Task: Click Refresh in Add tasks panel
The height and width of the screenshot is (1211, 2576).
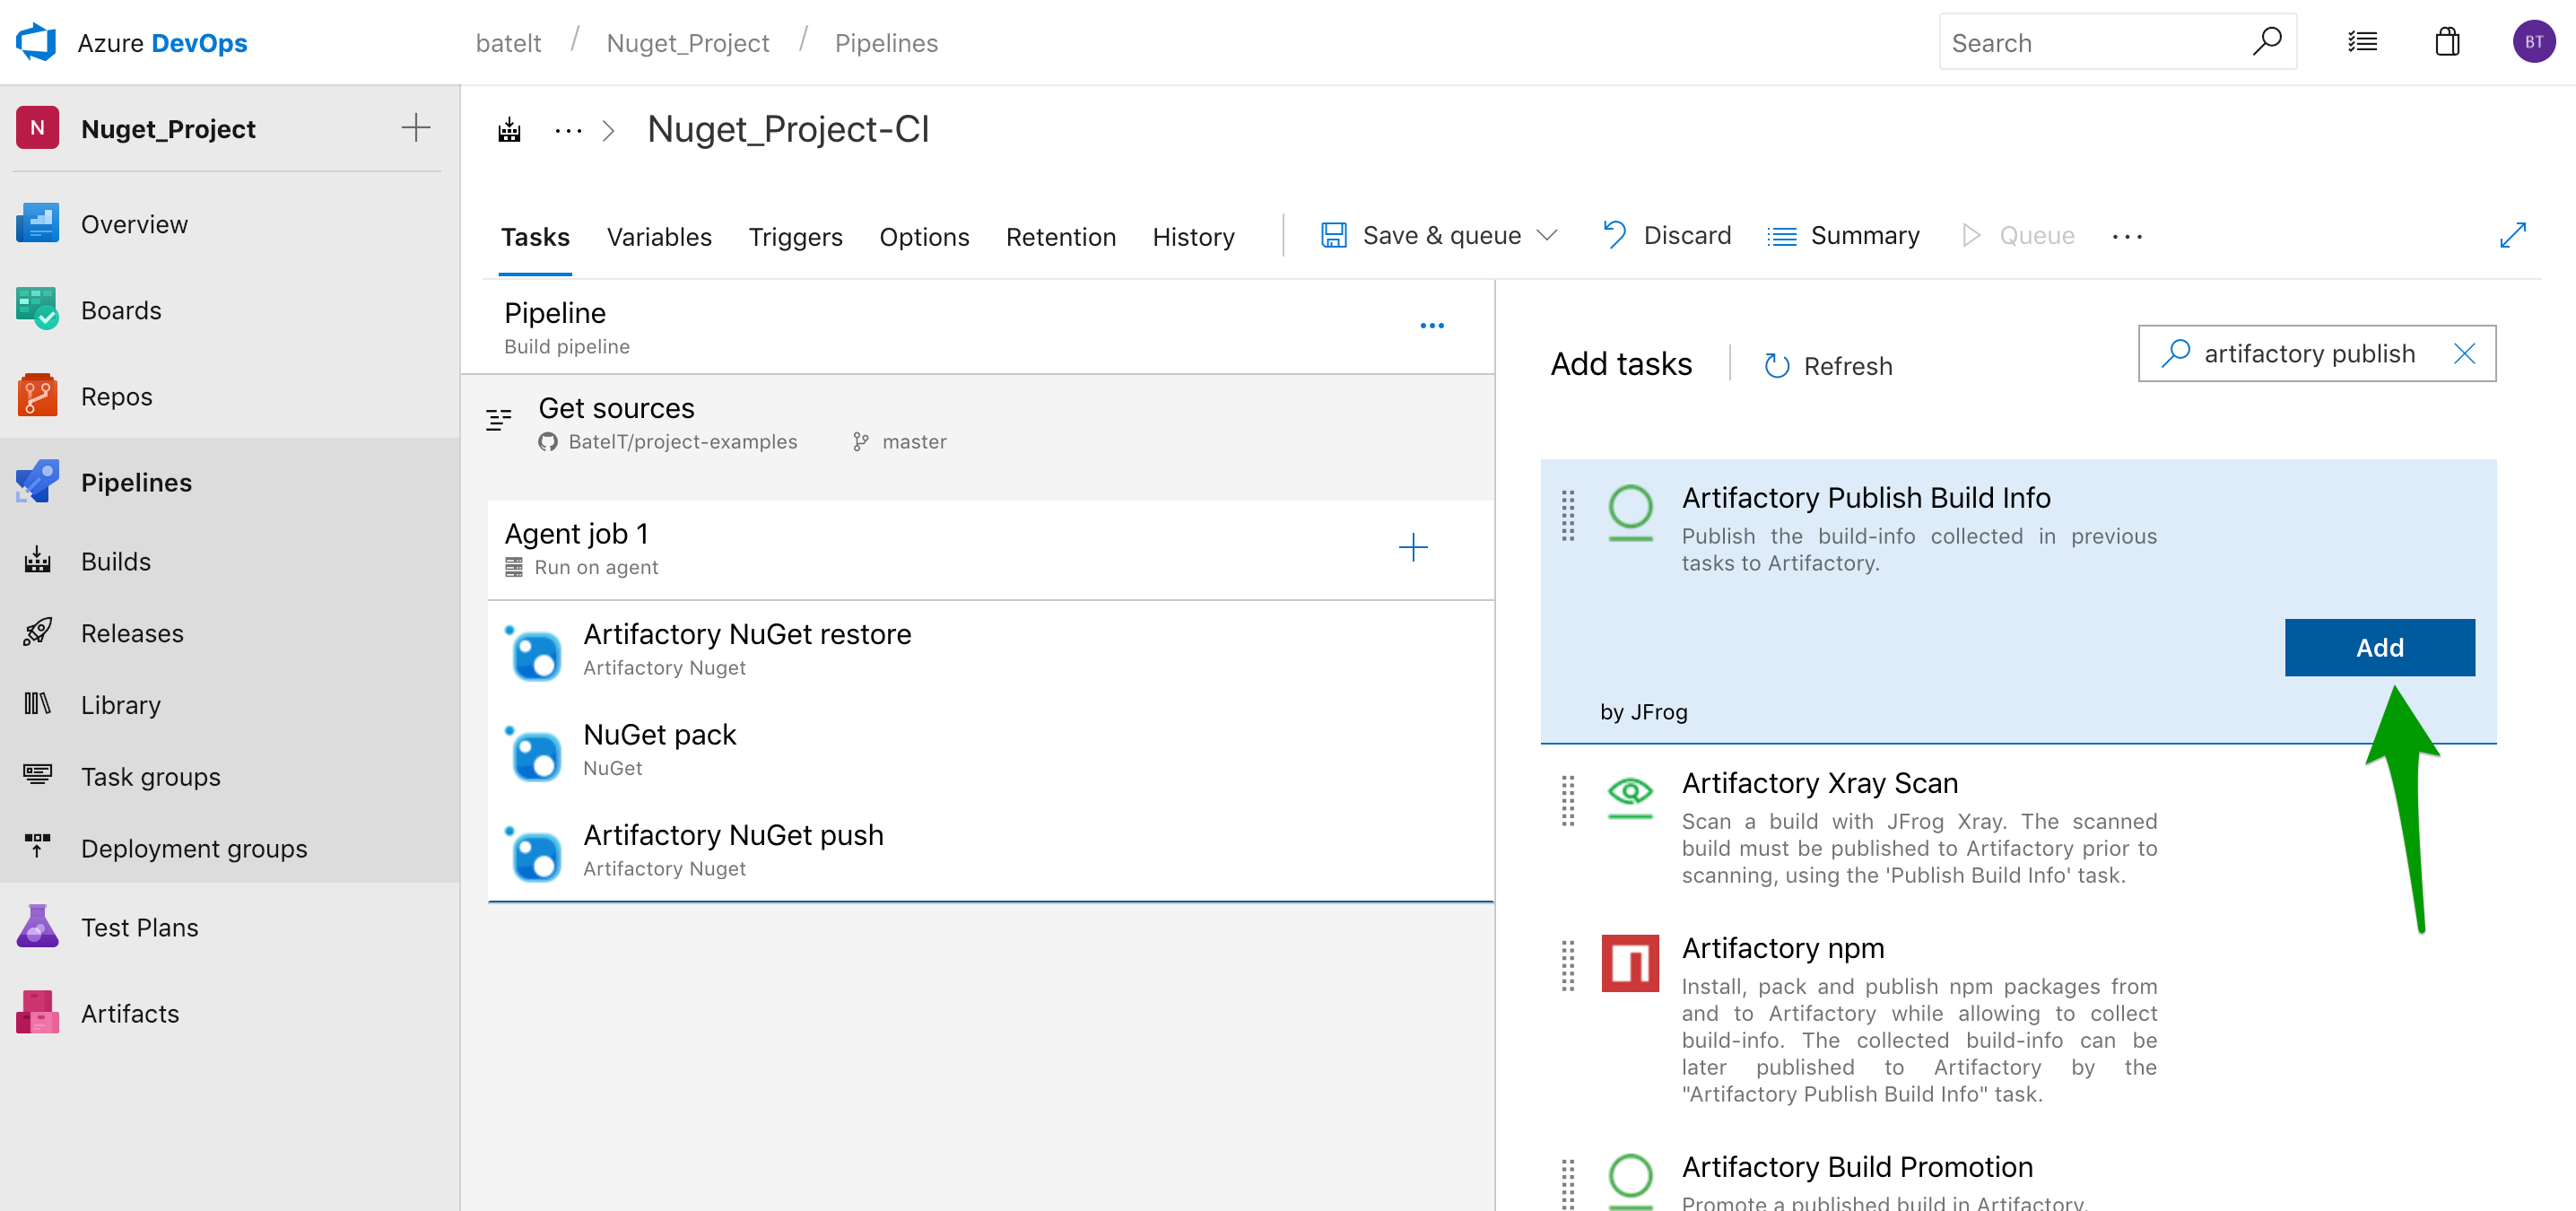Action: coord(1828,366)
